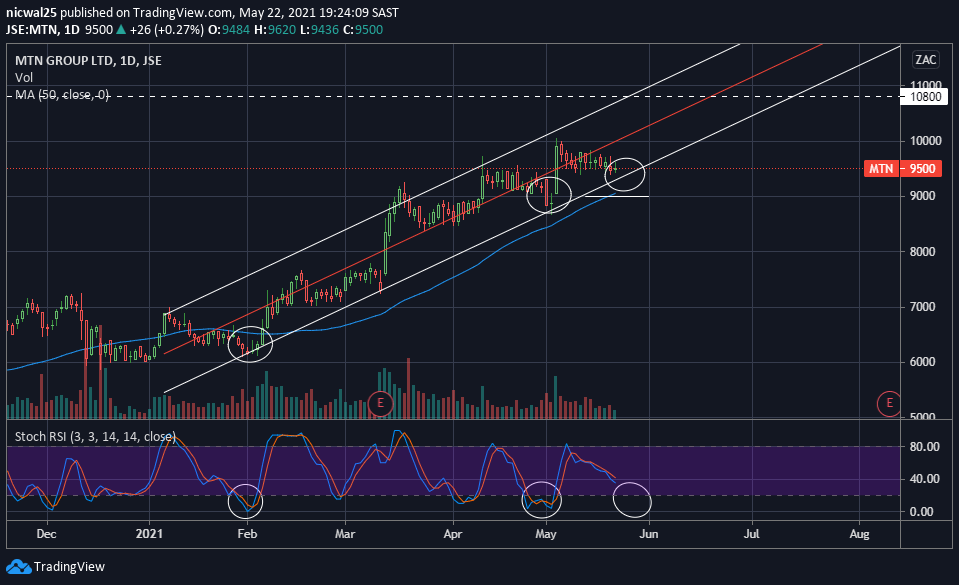The image size is (959, 585).
Task: Click the Apr label on time axis
Action: pos(453,534)
